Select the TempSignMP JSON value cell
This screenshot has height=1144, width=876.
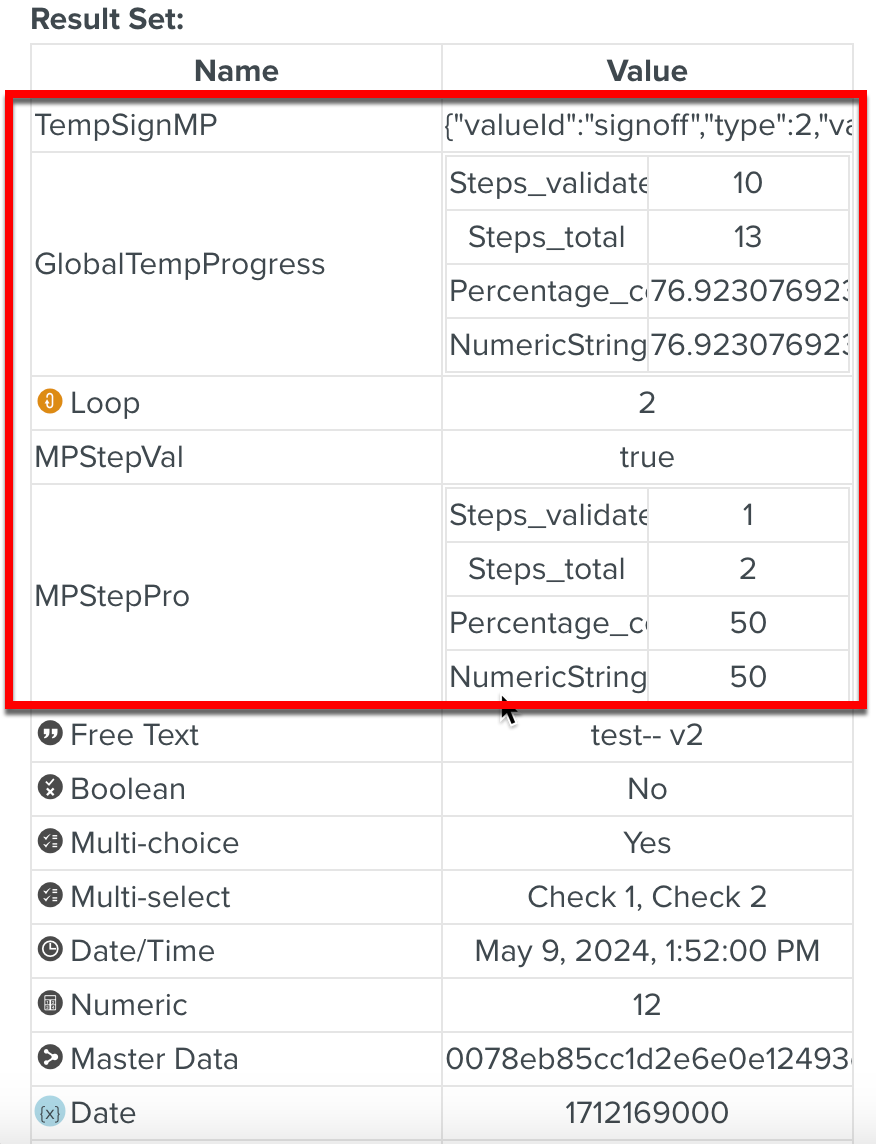pos(648,125)
